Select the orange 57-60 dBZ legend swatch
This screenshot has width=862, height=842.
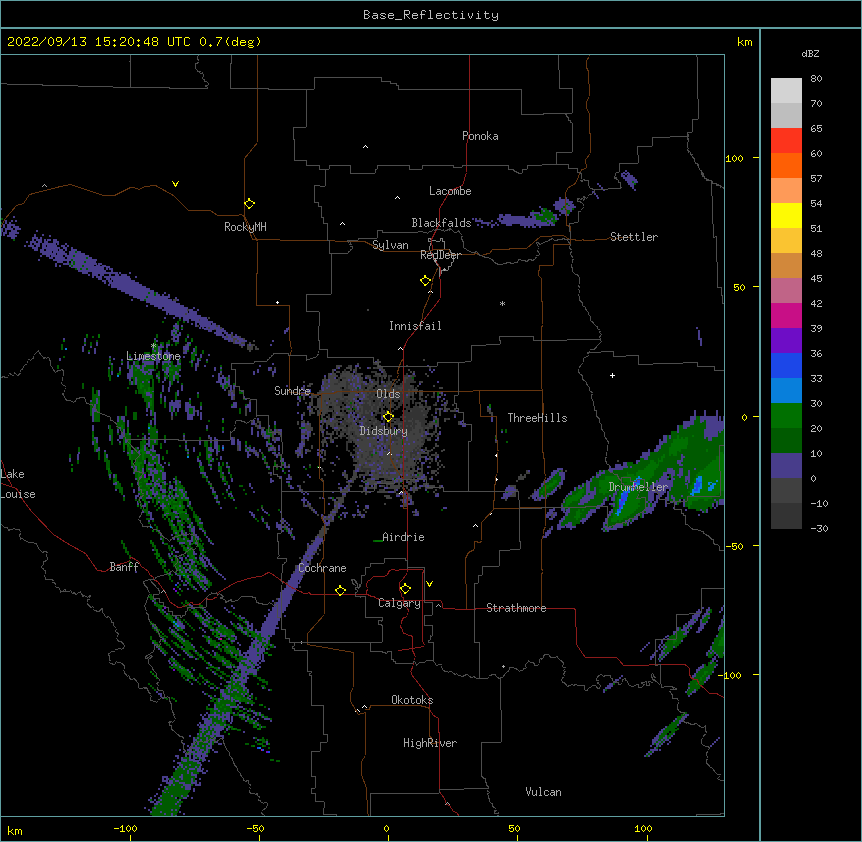tap(786, 165)
